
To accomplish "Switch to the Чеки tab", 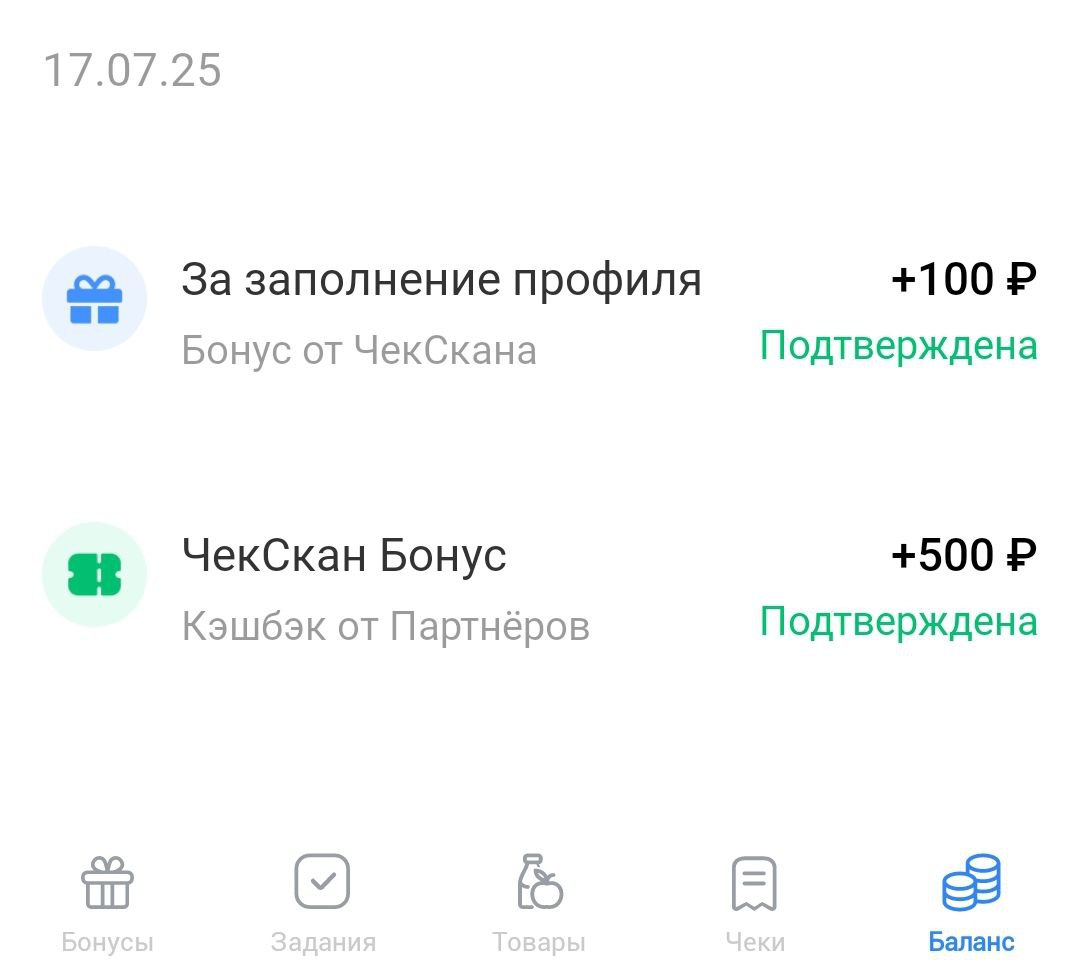I will (x=757, y=900).
